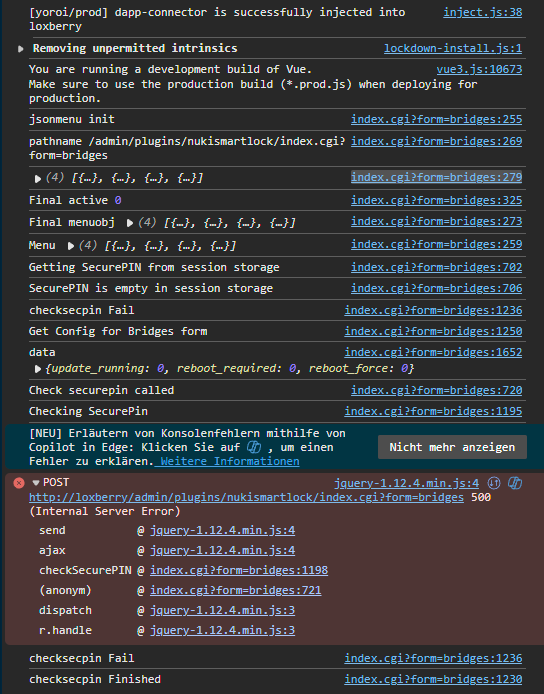This screenshot has height=694, width=544.
Task: Select the 'Get Config for Bridges form' message
Action: 118,332
